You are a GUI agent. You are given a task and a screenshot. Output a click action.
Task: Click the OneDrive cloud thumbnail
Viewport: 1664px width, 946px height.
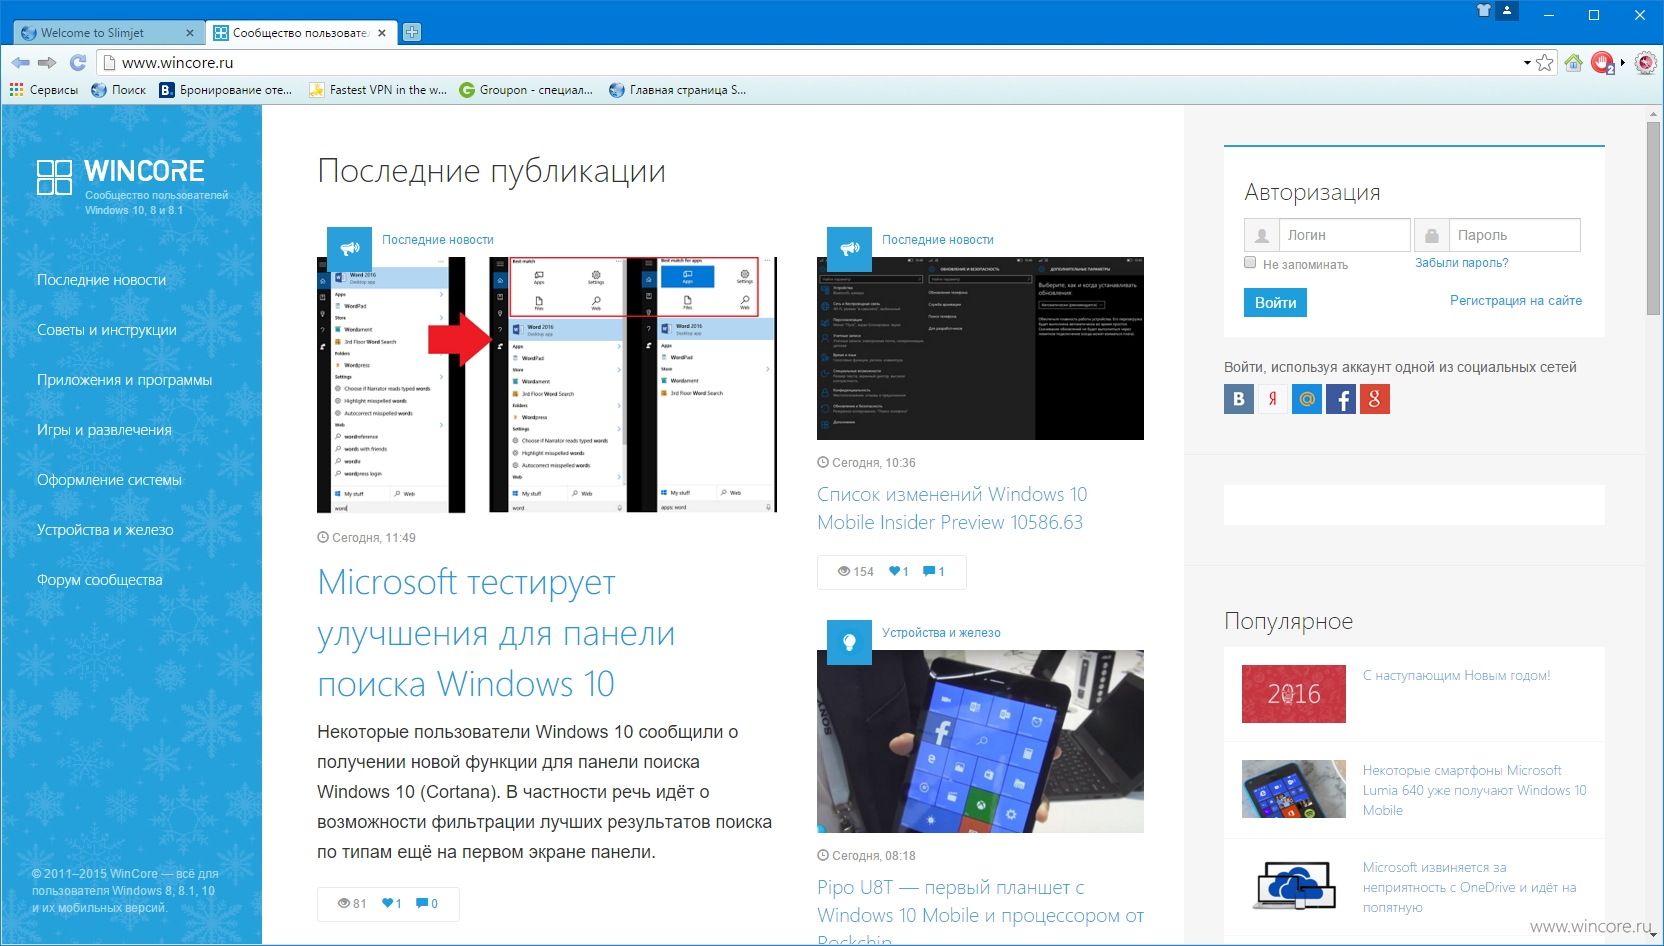tap(1293, 886)
